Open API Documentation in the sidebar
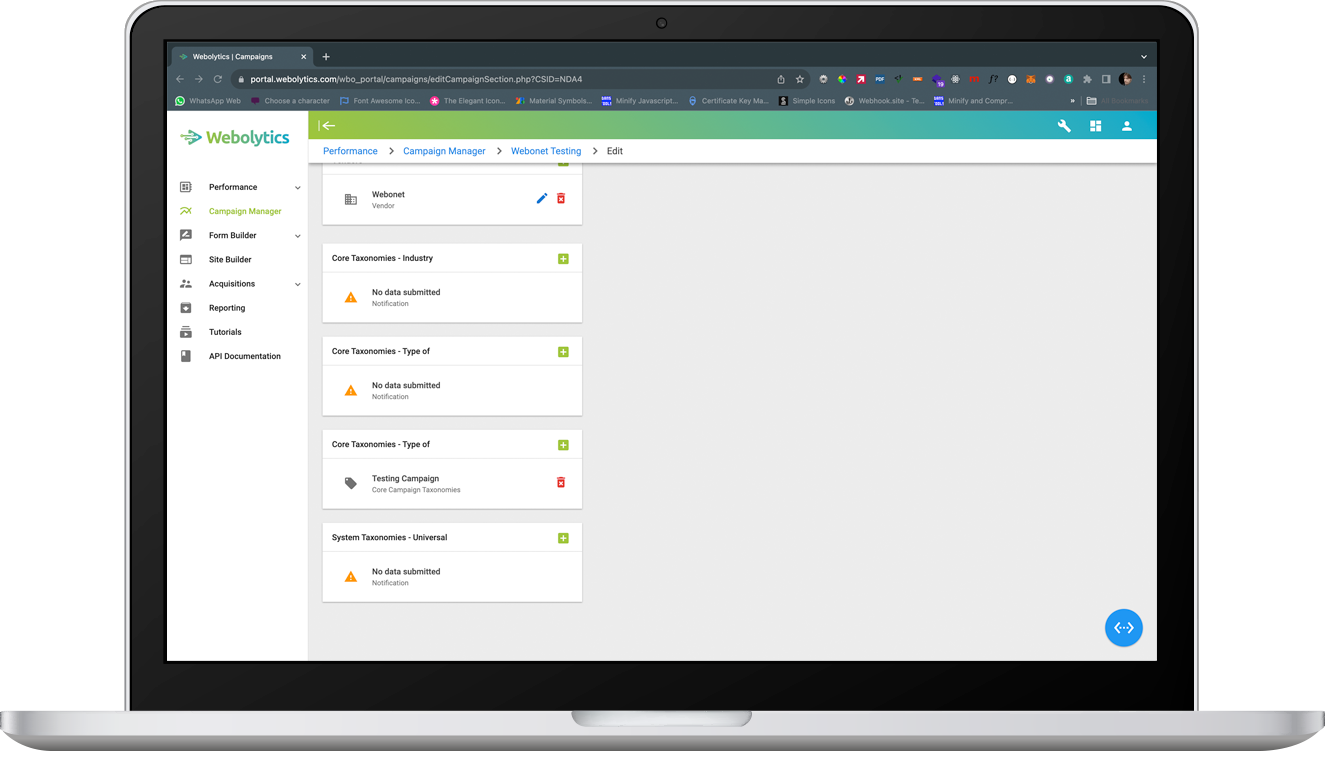 [245, 356]
